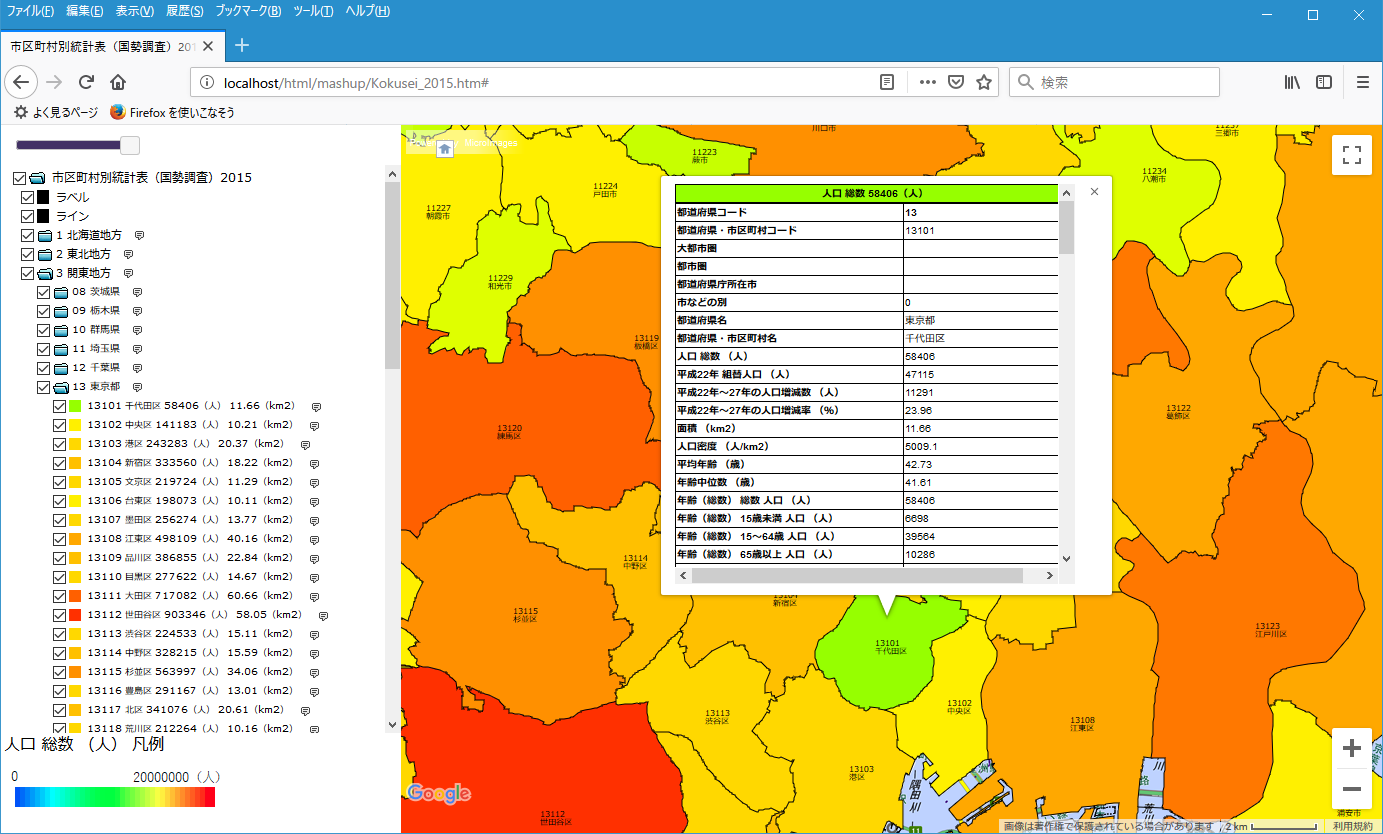The height and width of the screenshot is (834, 1383).
Task: Click the 利用規約 link on map
Action: pos(1352,826)
